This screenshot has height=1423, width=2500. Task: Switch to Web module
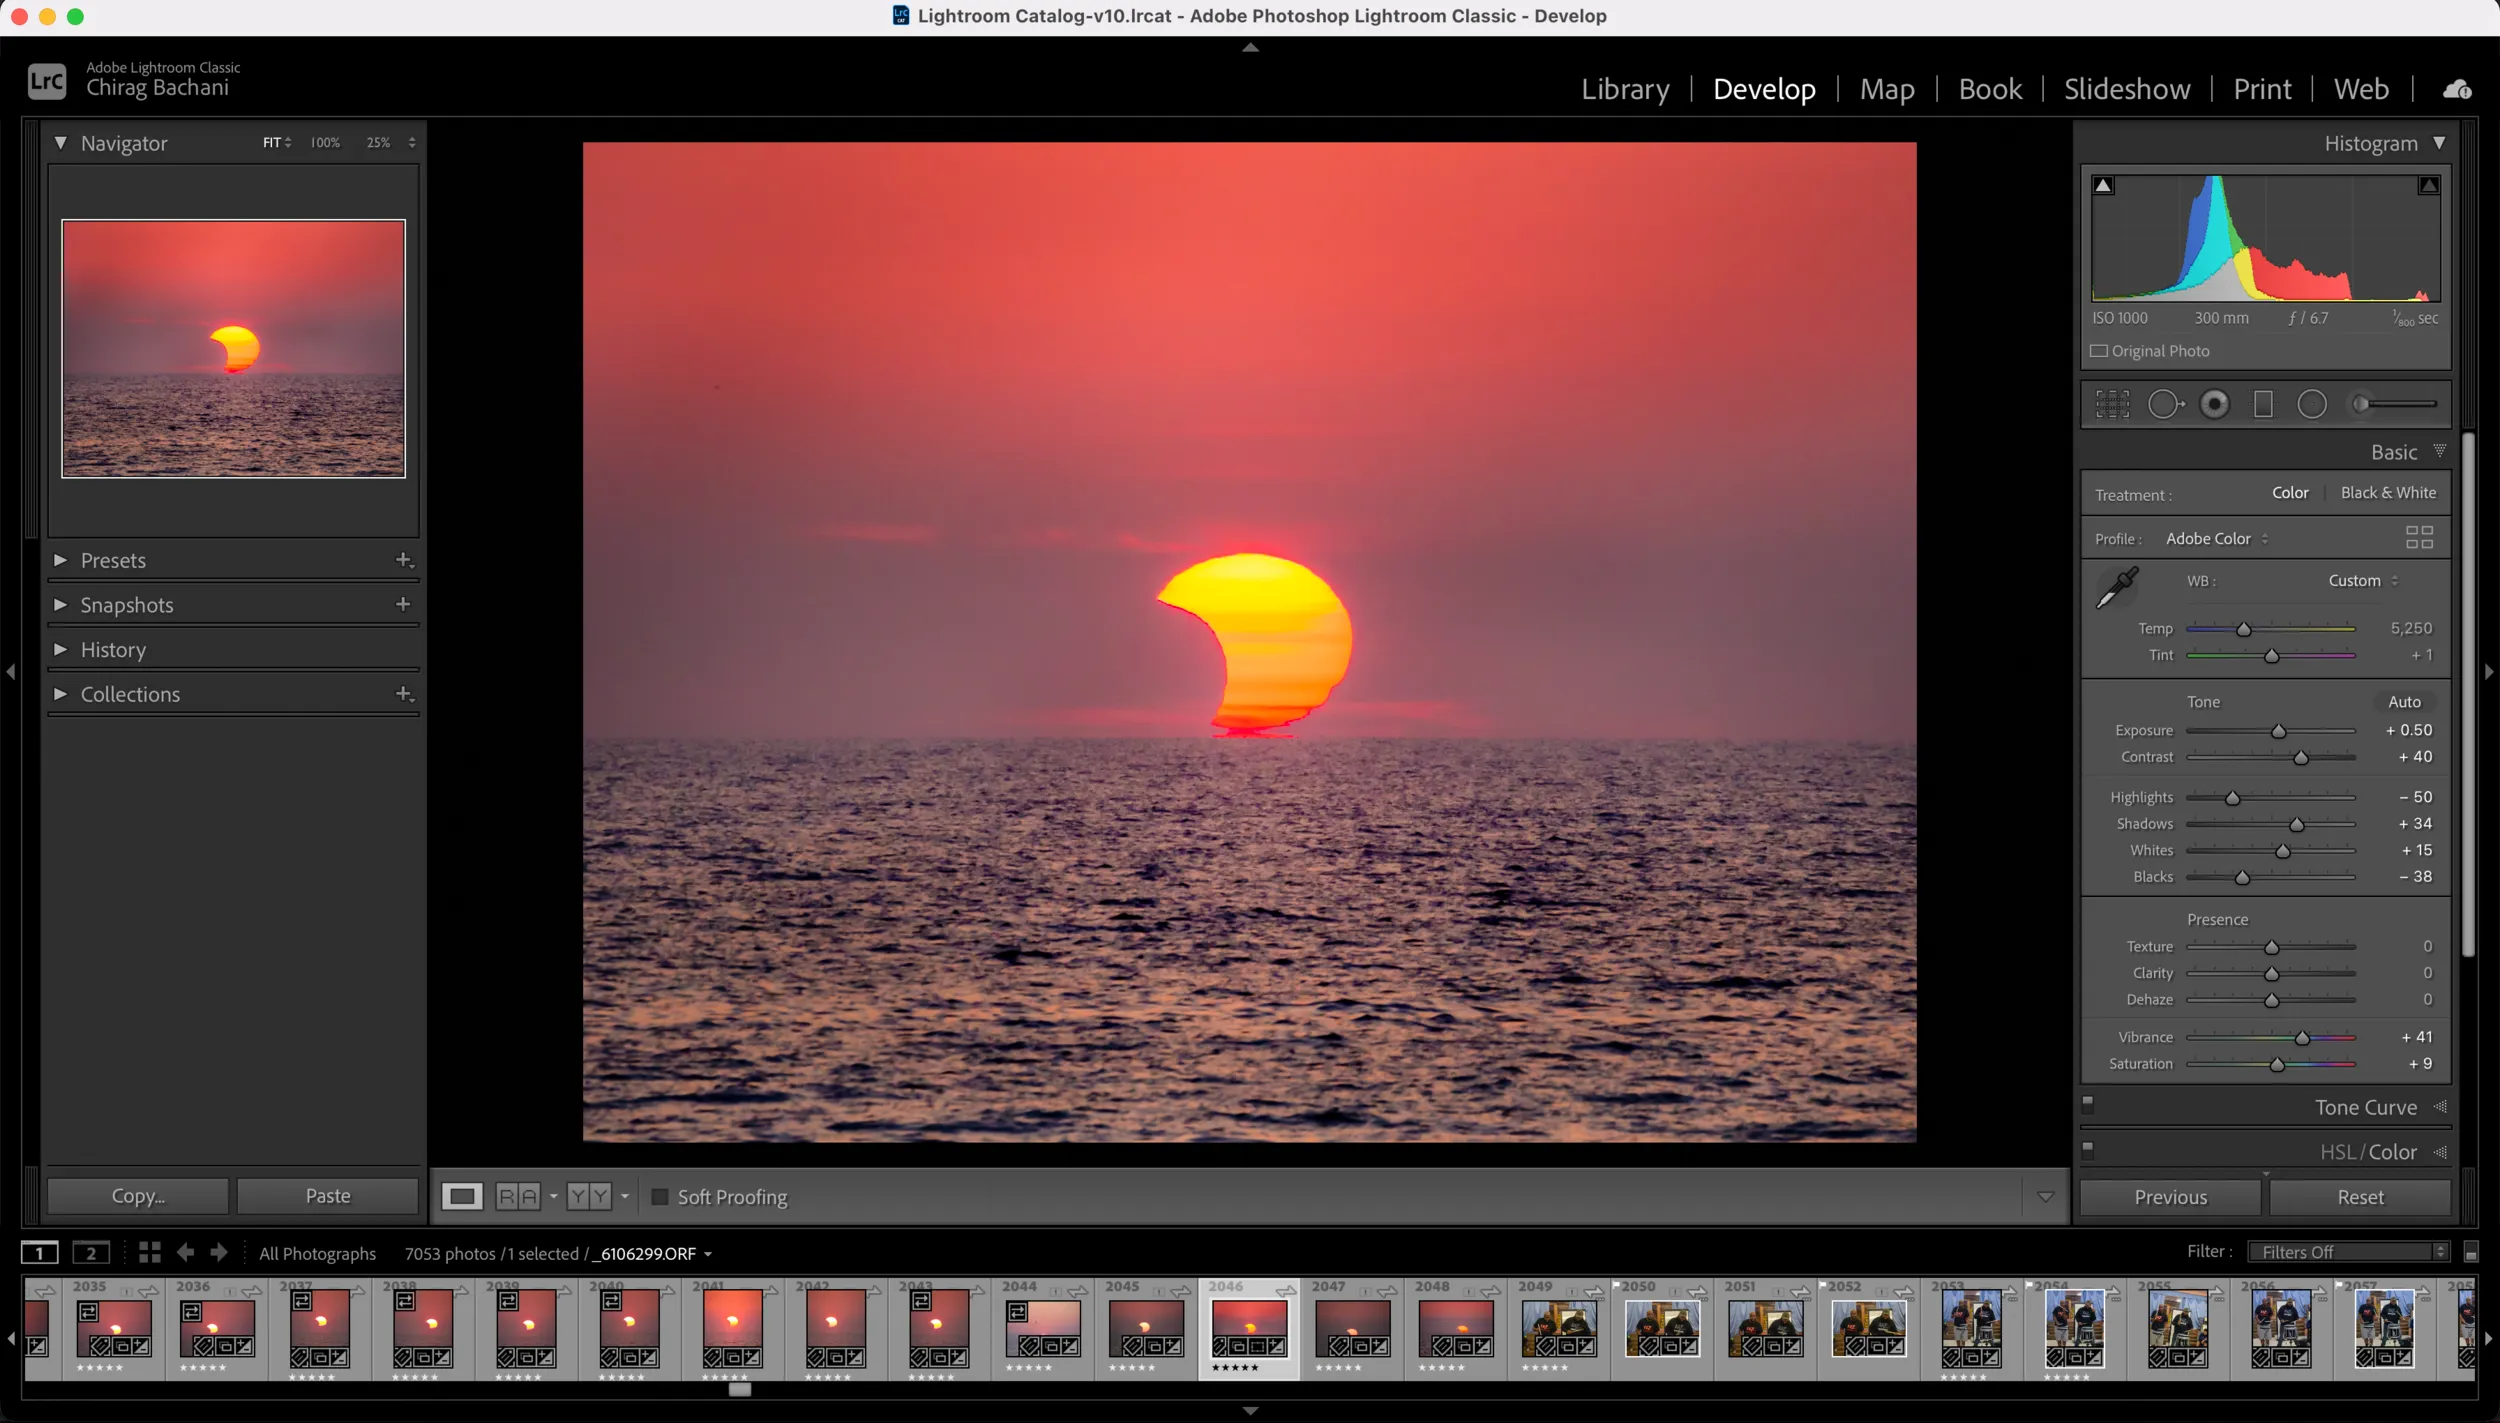click(2361, 89)
